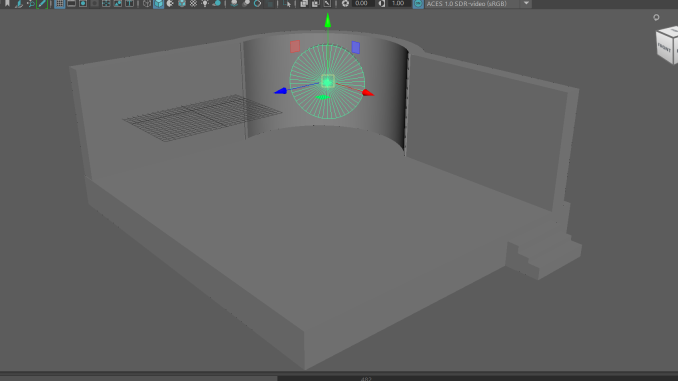Toggle the film gate icon
678x381 pixels.
coord(71,3)
